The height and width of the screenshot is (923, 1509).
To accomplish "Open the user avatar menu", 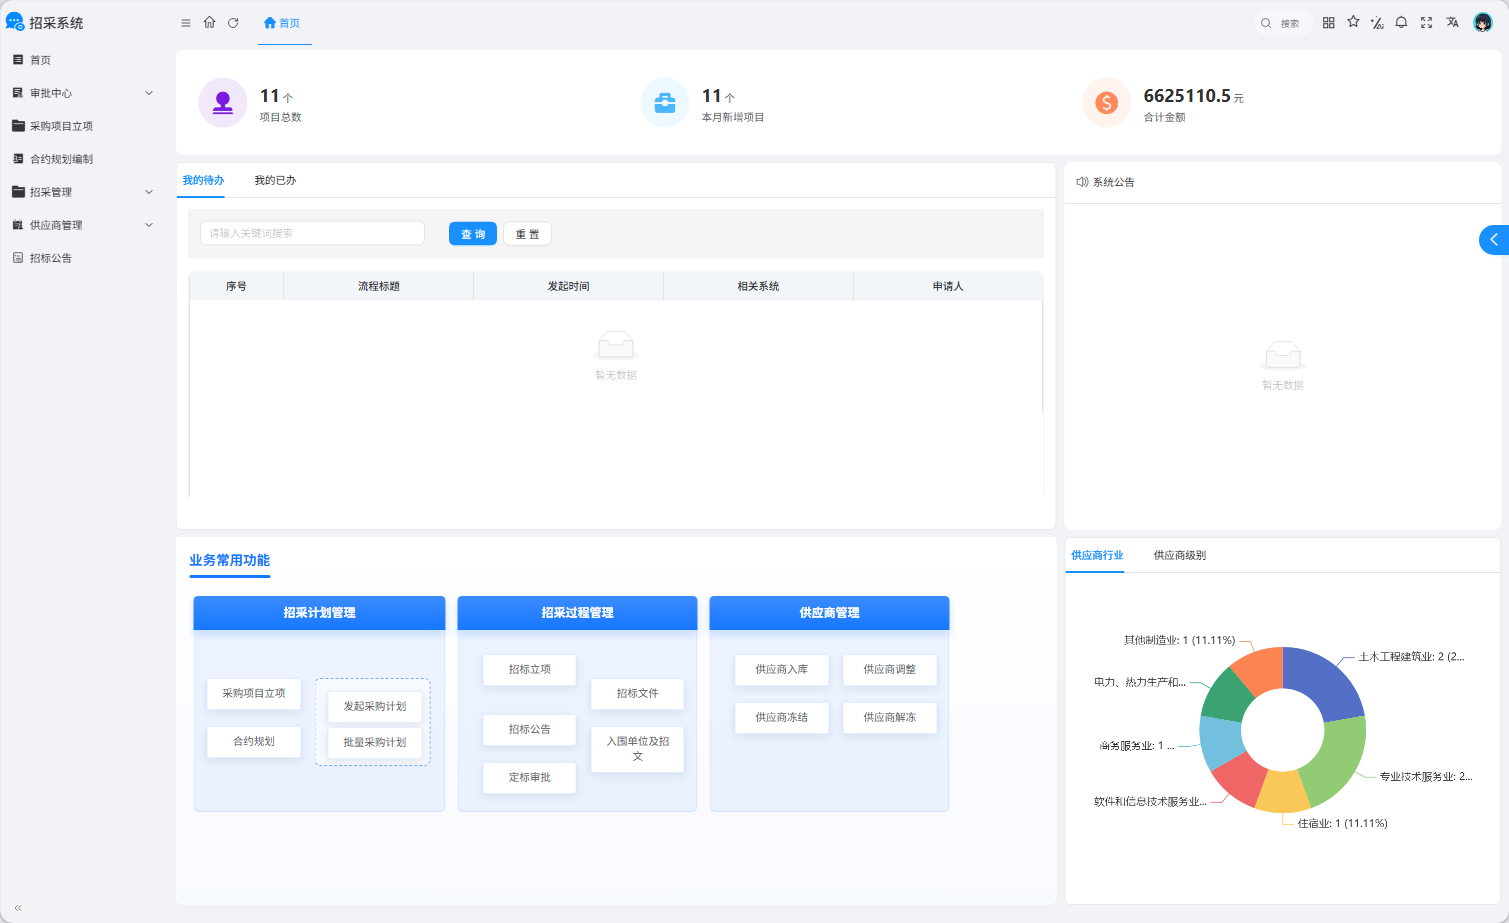I will tap(1483, 22).
